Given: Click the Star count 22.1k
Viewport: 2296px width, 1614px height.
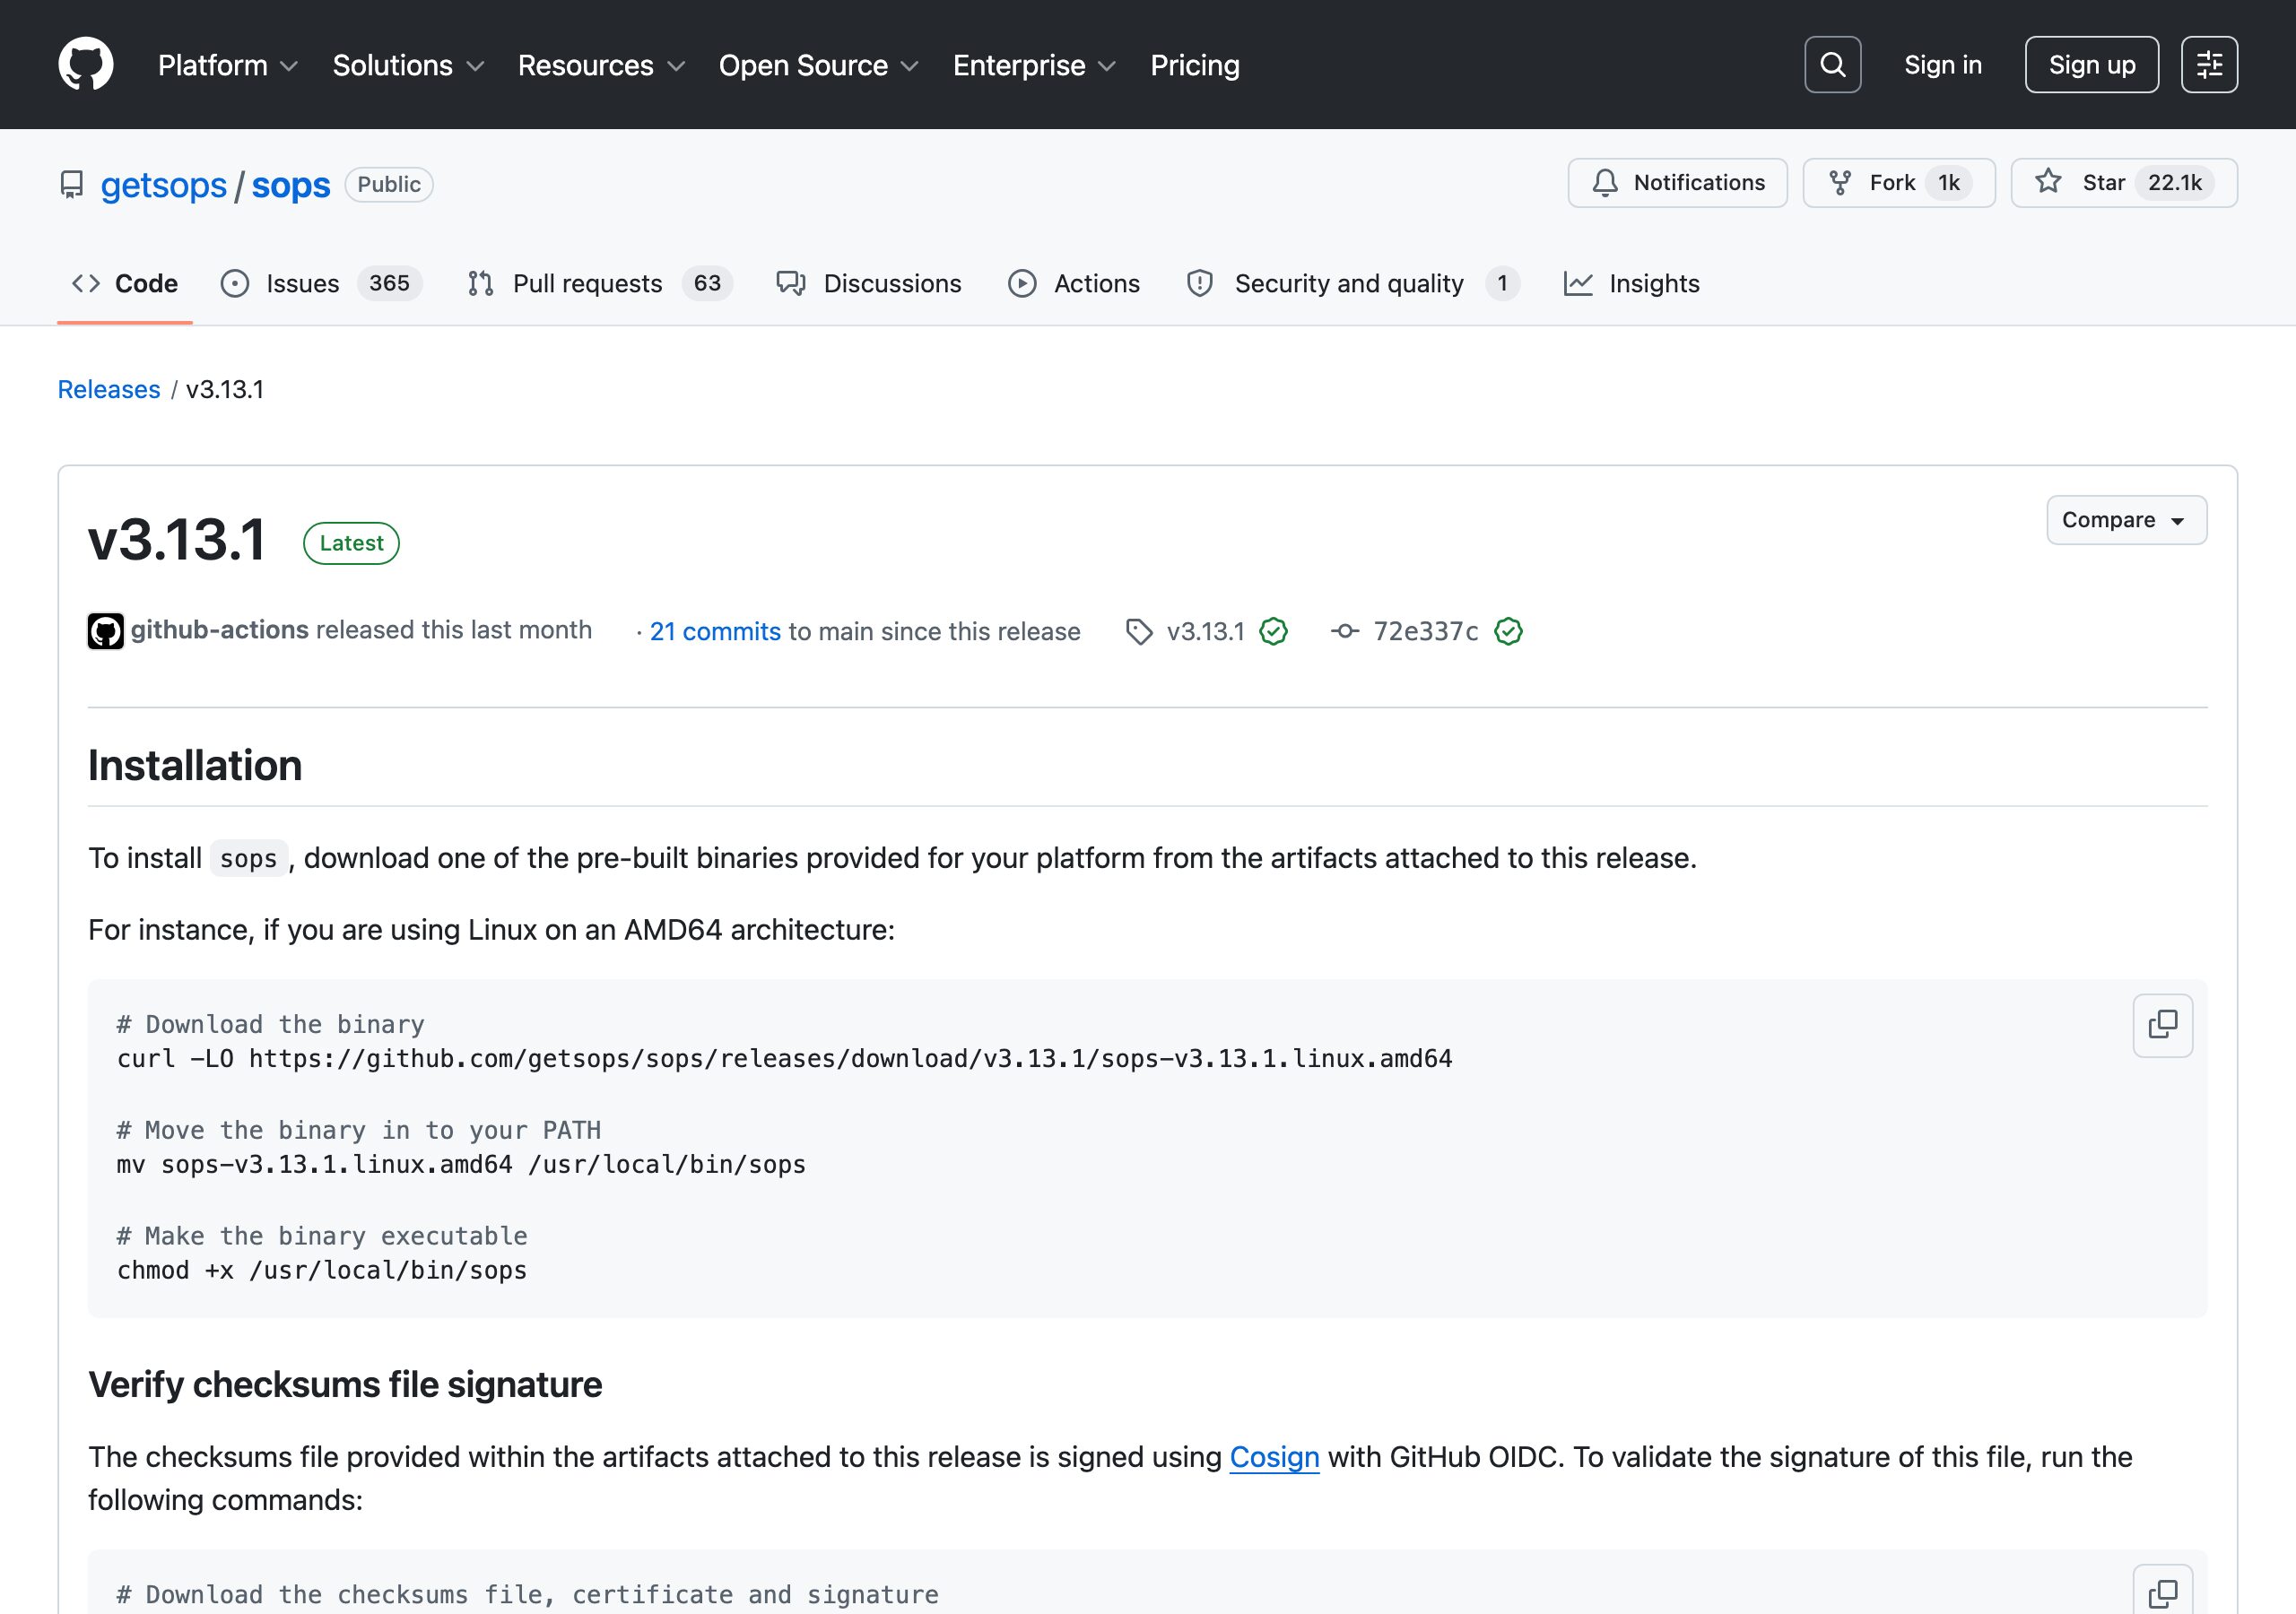Looking at the screenshot, I should 2174,183.
